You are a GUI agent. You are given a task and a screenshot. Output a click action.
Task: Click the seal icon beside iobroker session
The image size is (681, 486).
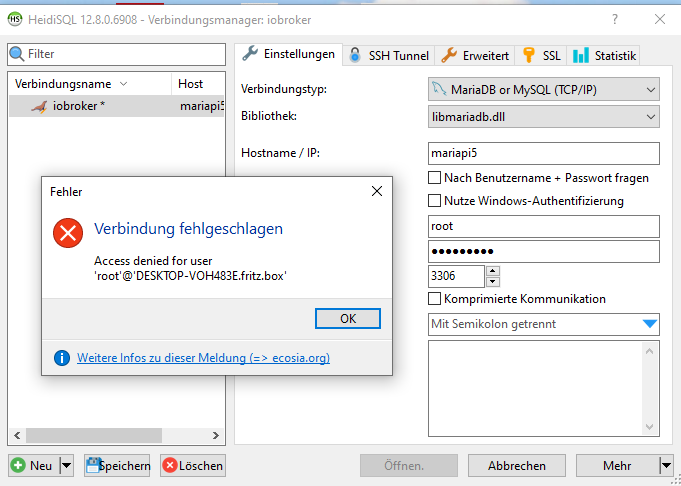click(39, 107)
